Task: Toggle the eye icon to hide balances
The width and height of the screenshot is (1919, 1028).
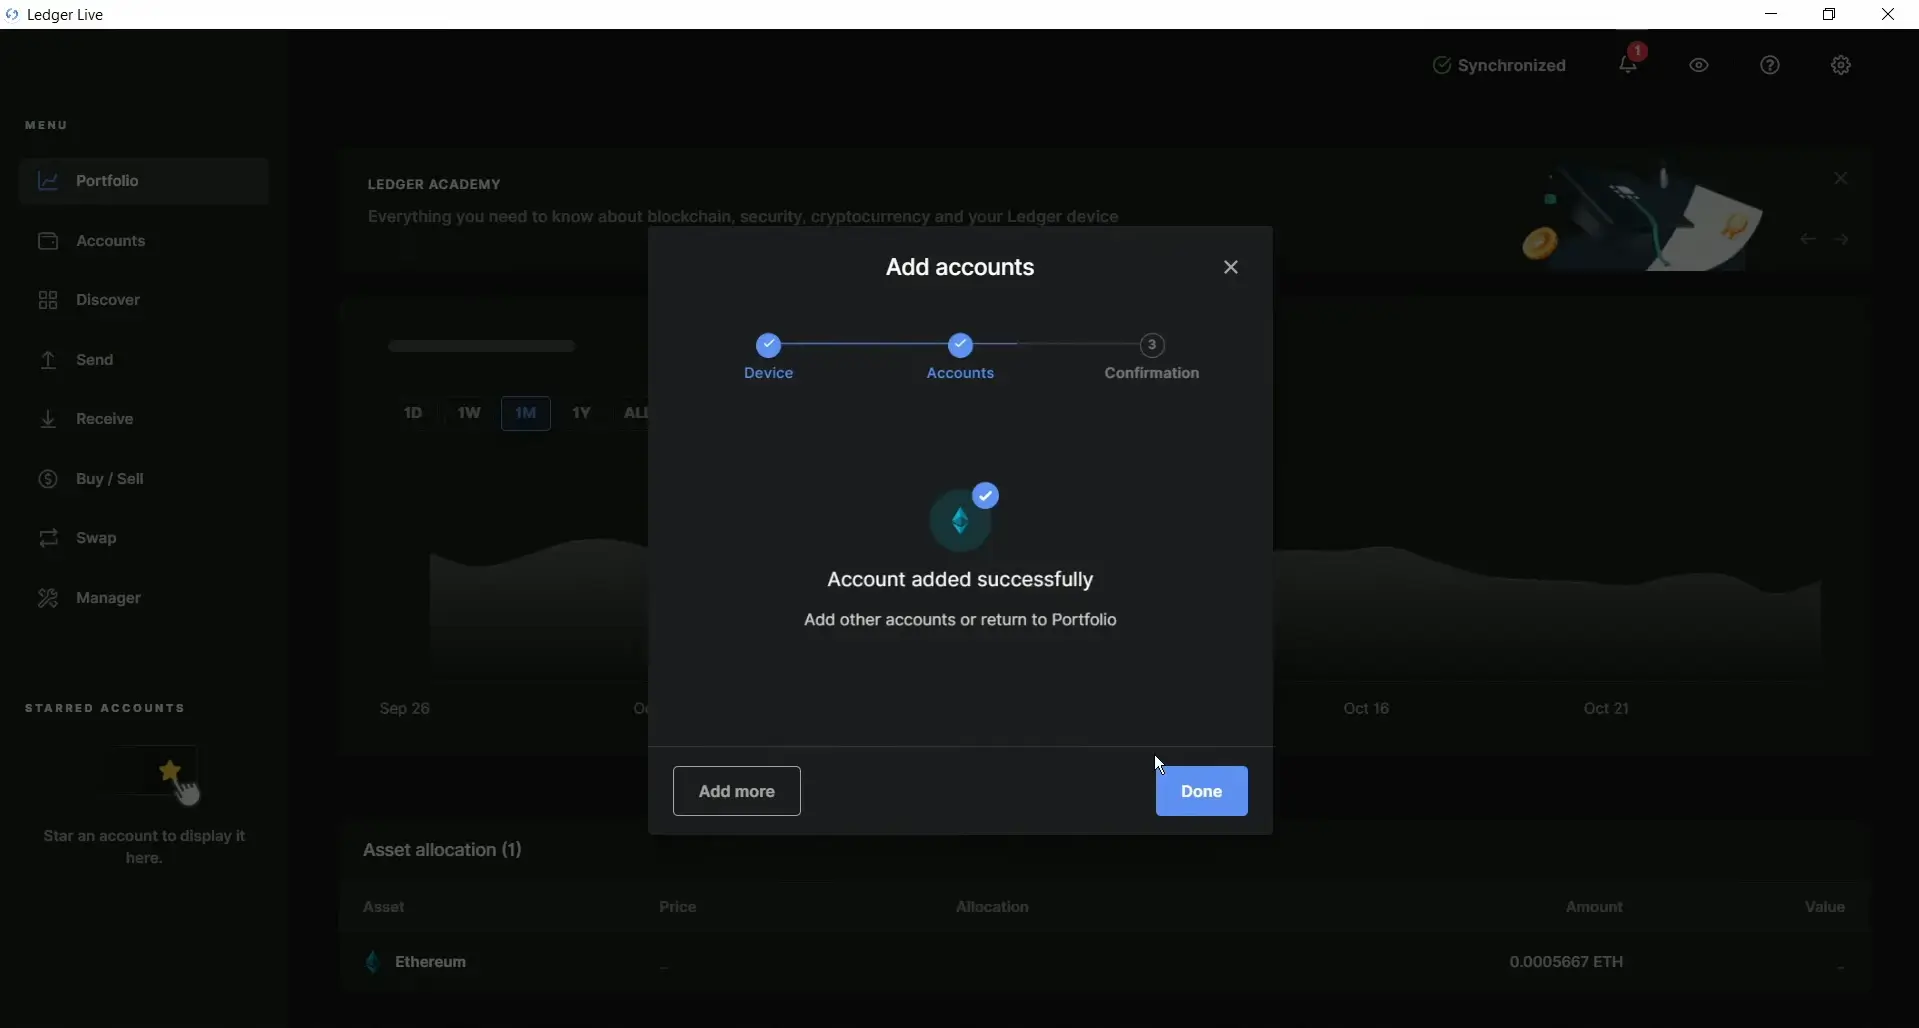Action: (1699, 65)
